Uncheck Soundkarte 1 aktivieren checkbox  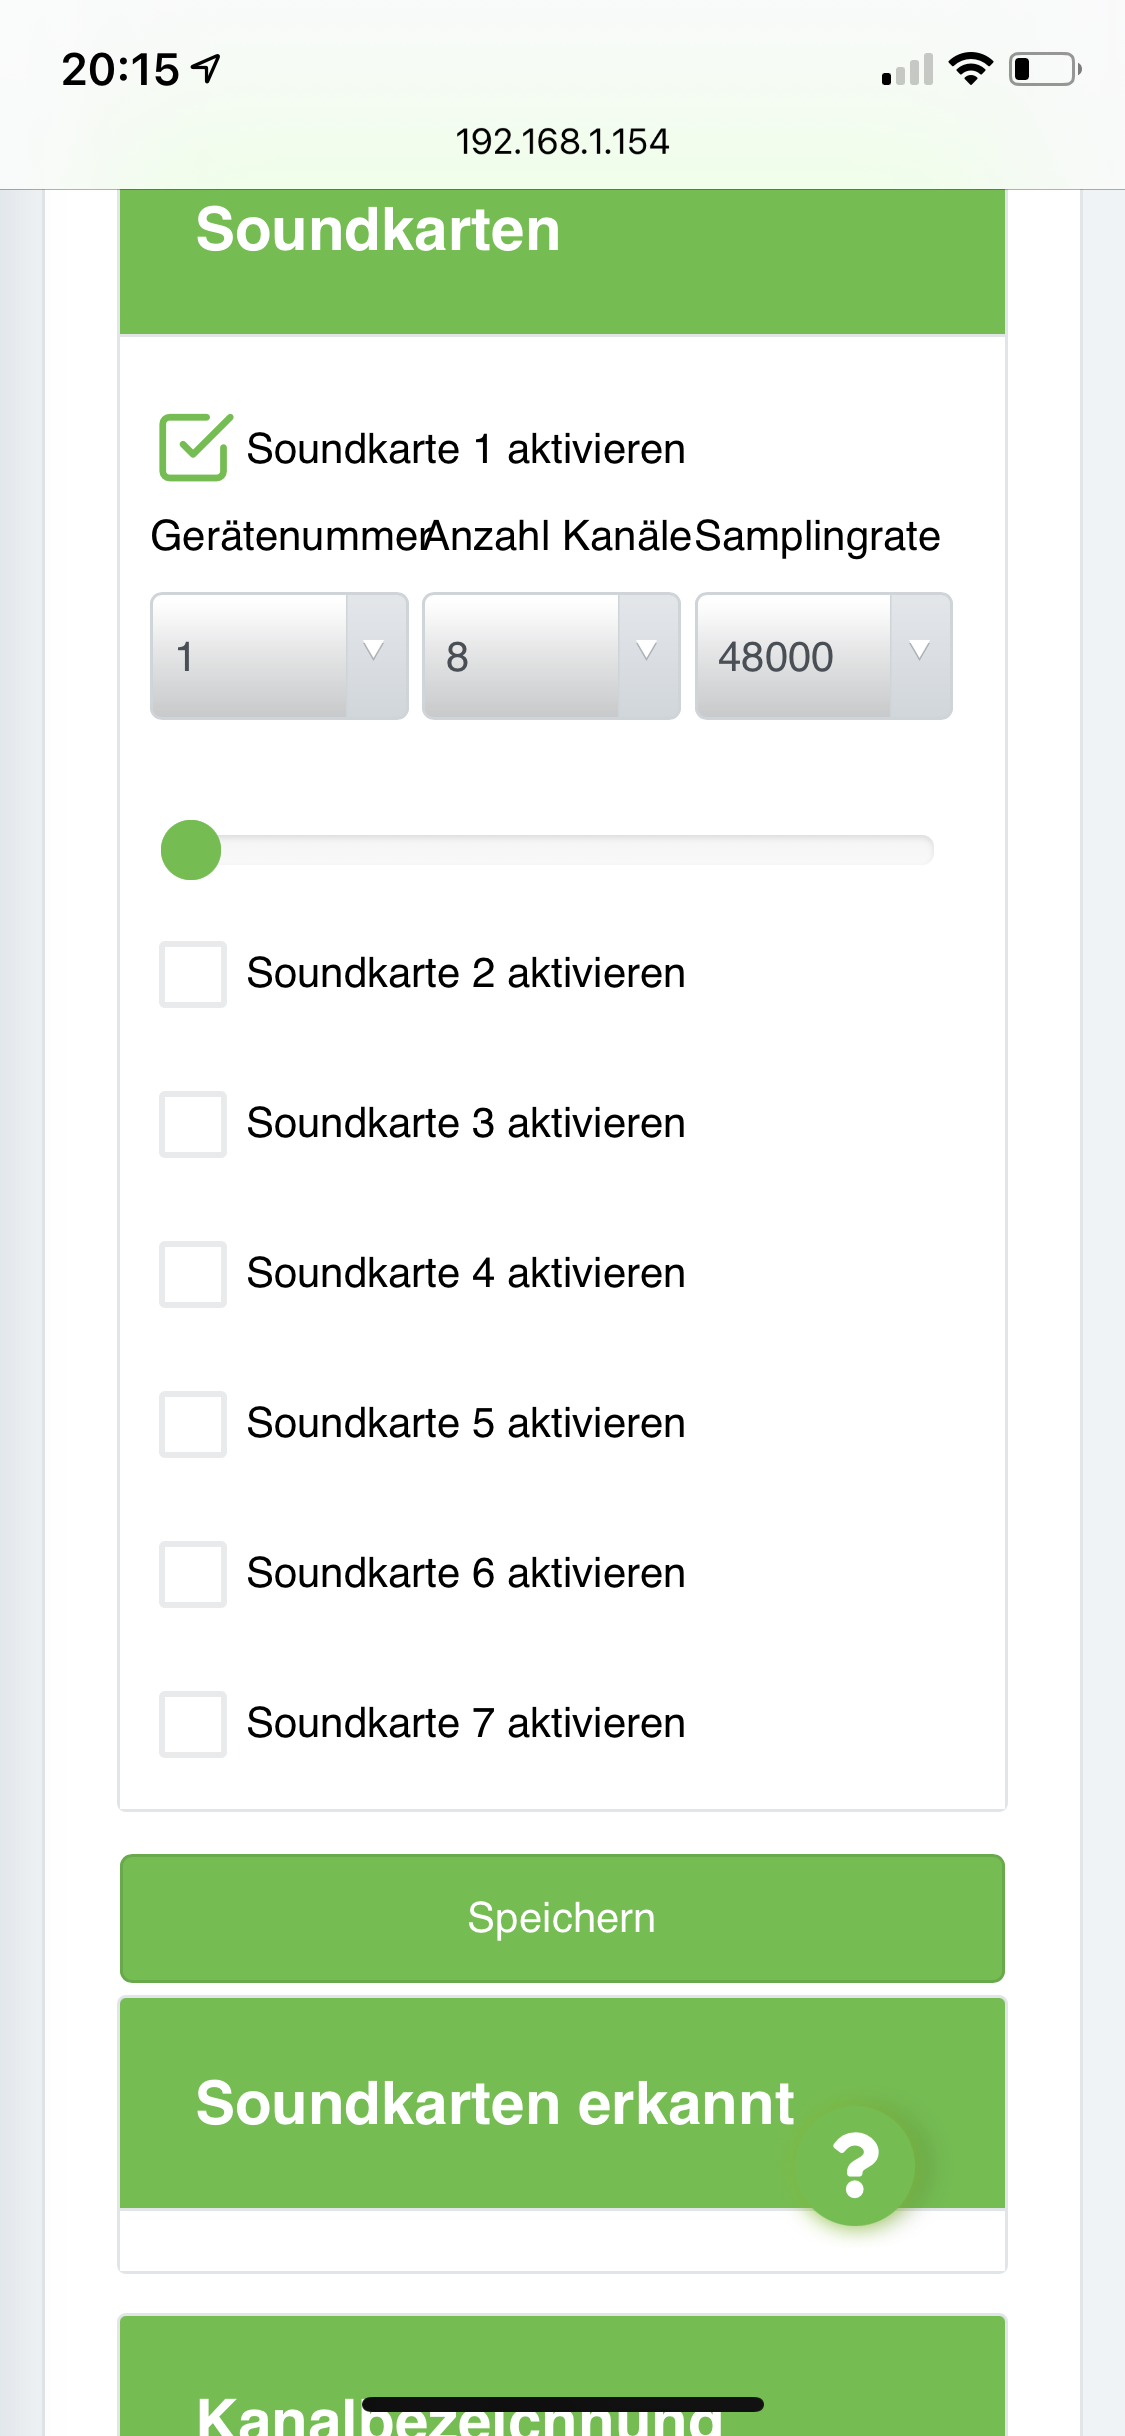pyautogui.click(x=194, y=448)
